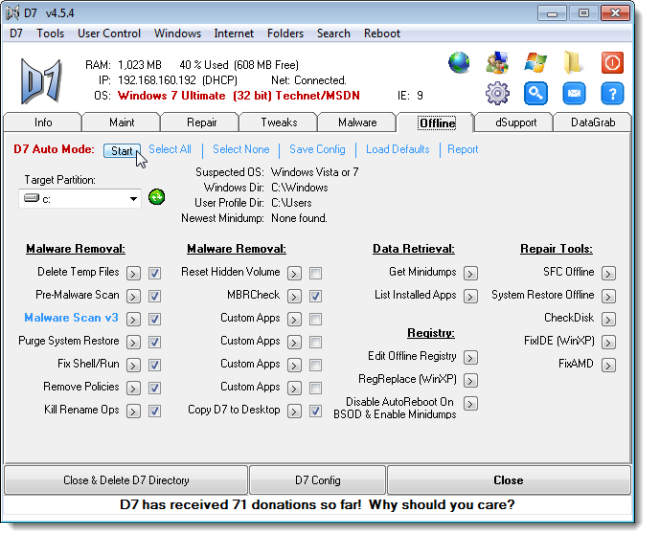Viewport: 650px width, 538px height.
Task: Open the Tools menu
Action: coord(50,33)
